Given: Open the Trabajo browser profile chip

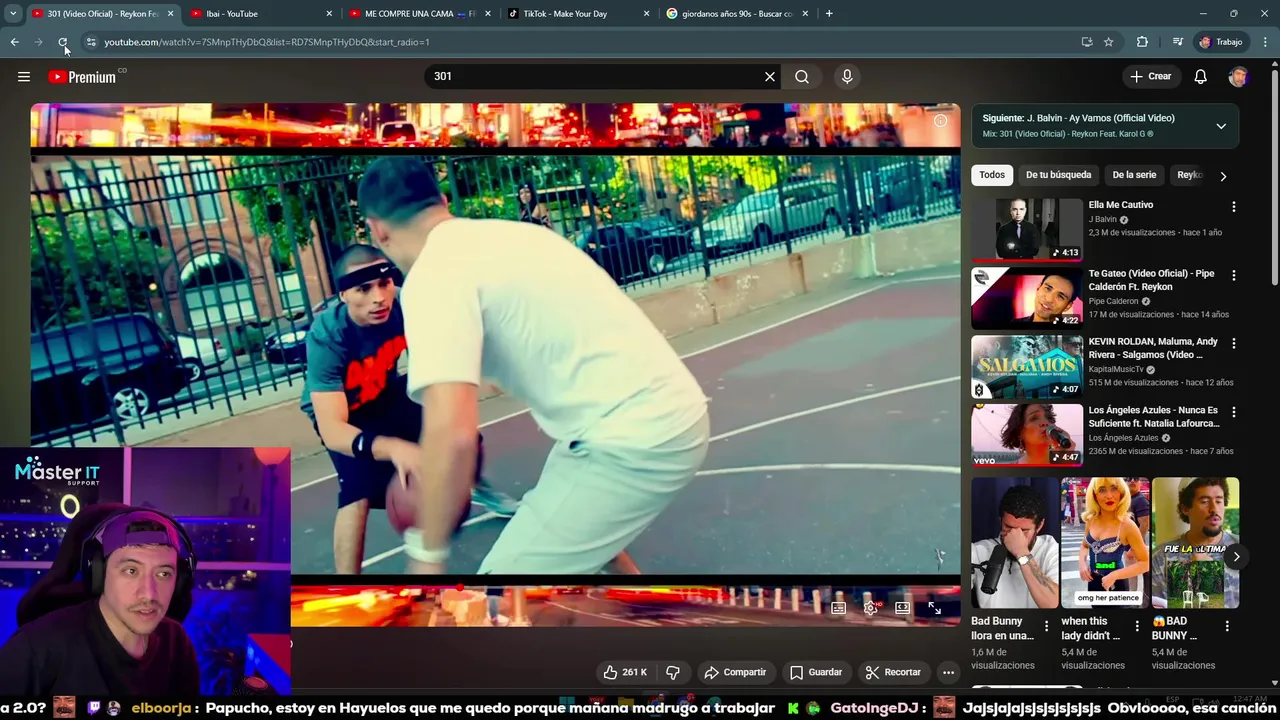Looking at the screenshot, I should tap(1221, 42).
